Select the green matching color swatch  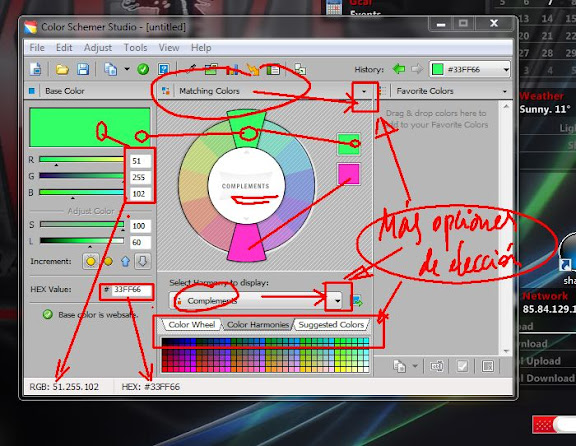pyautogui.click(x=348, y=144)
